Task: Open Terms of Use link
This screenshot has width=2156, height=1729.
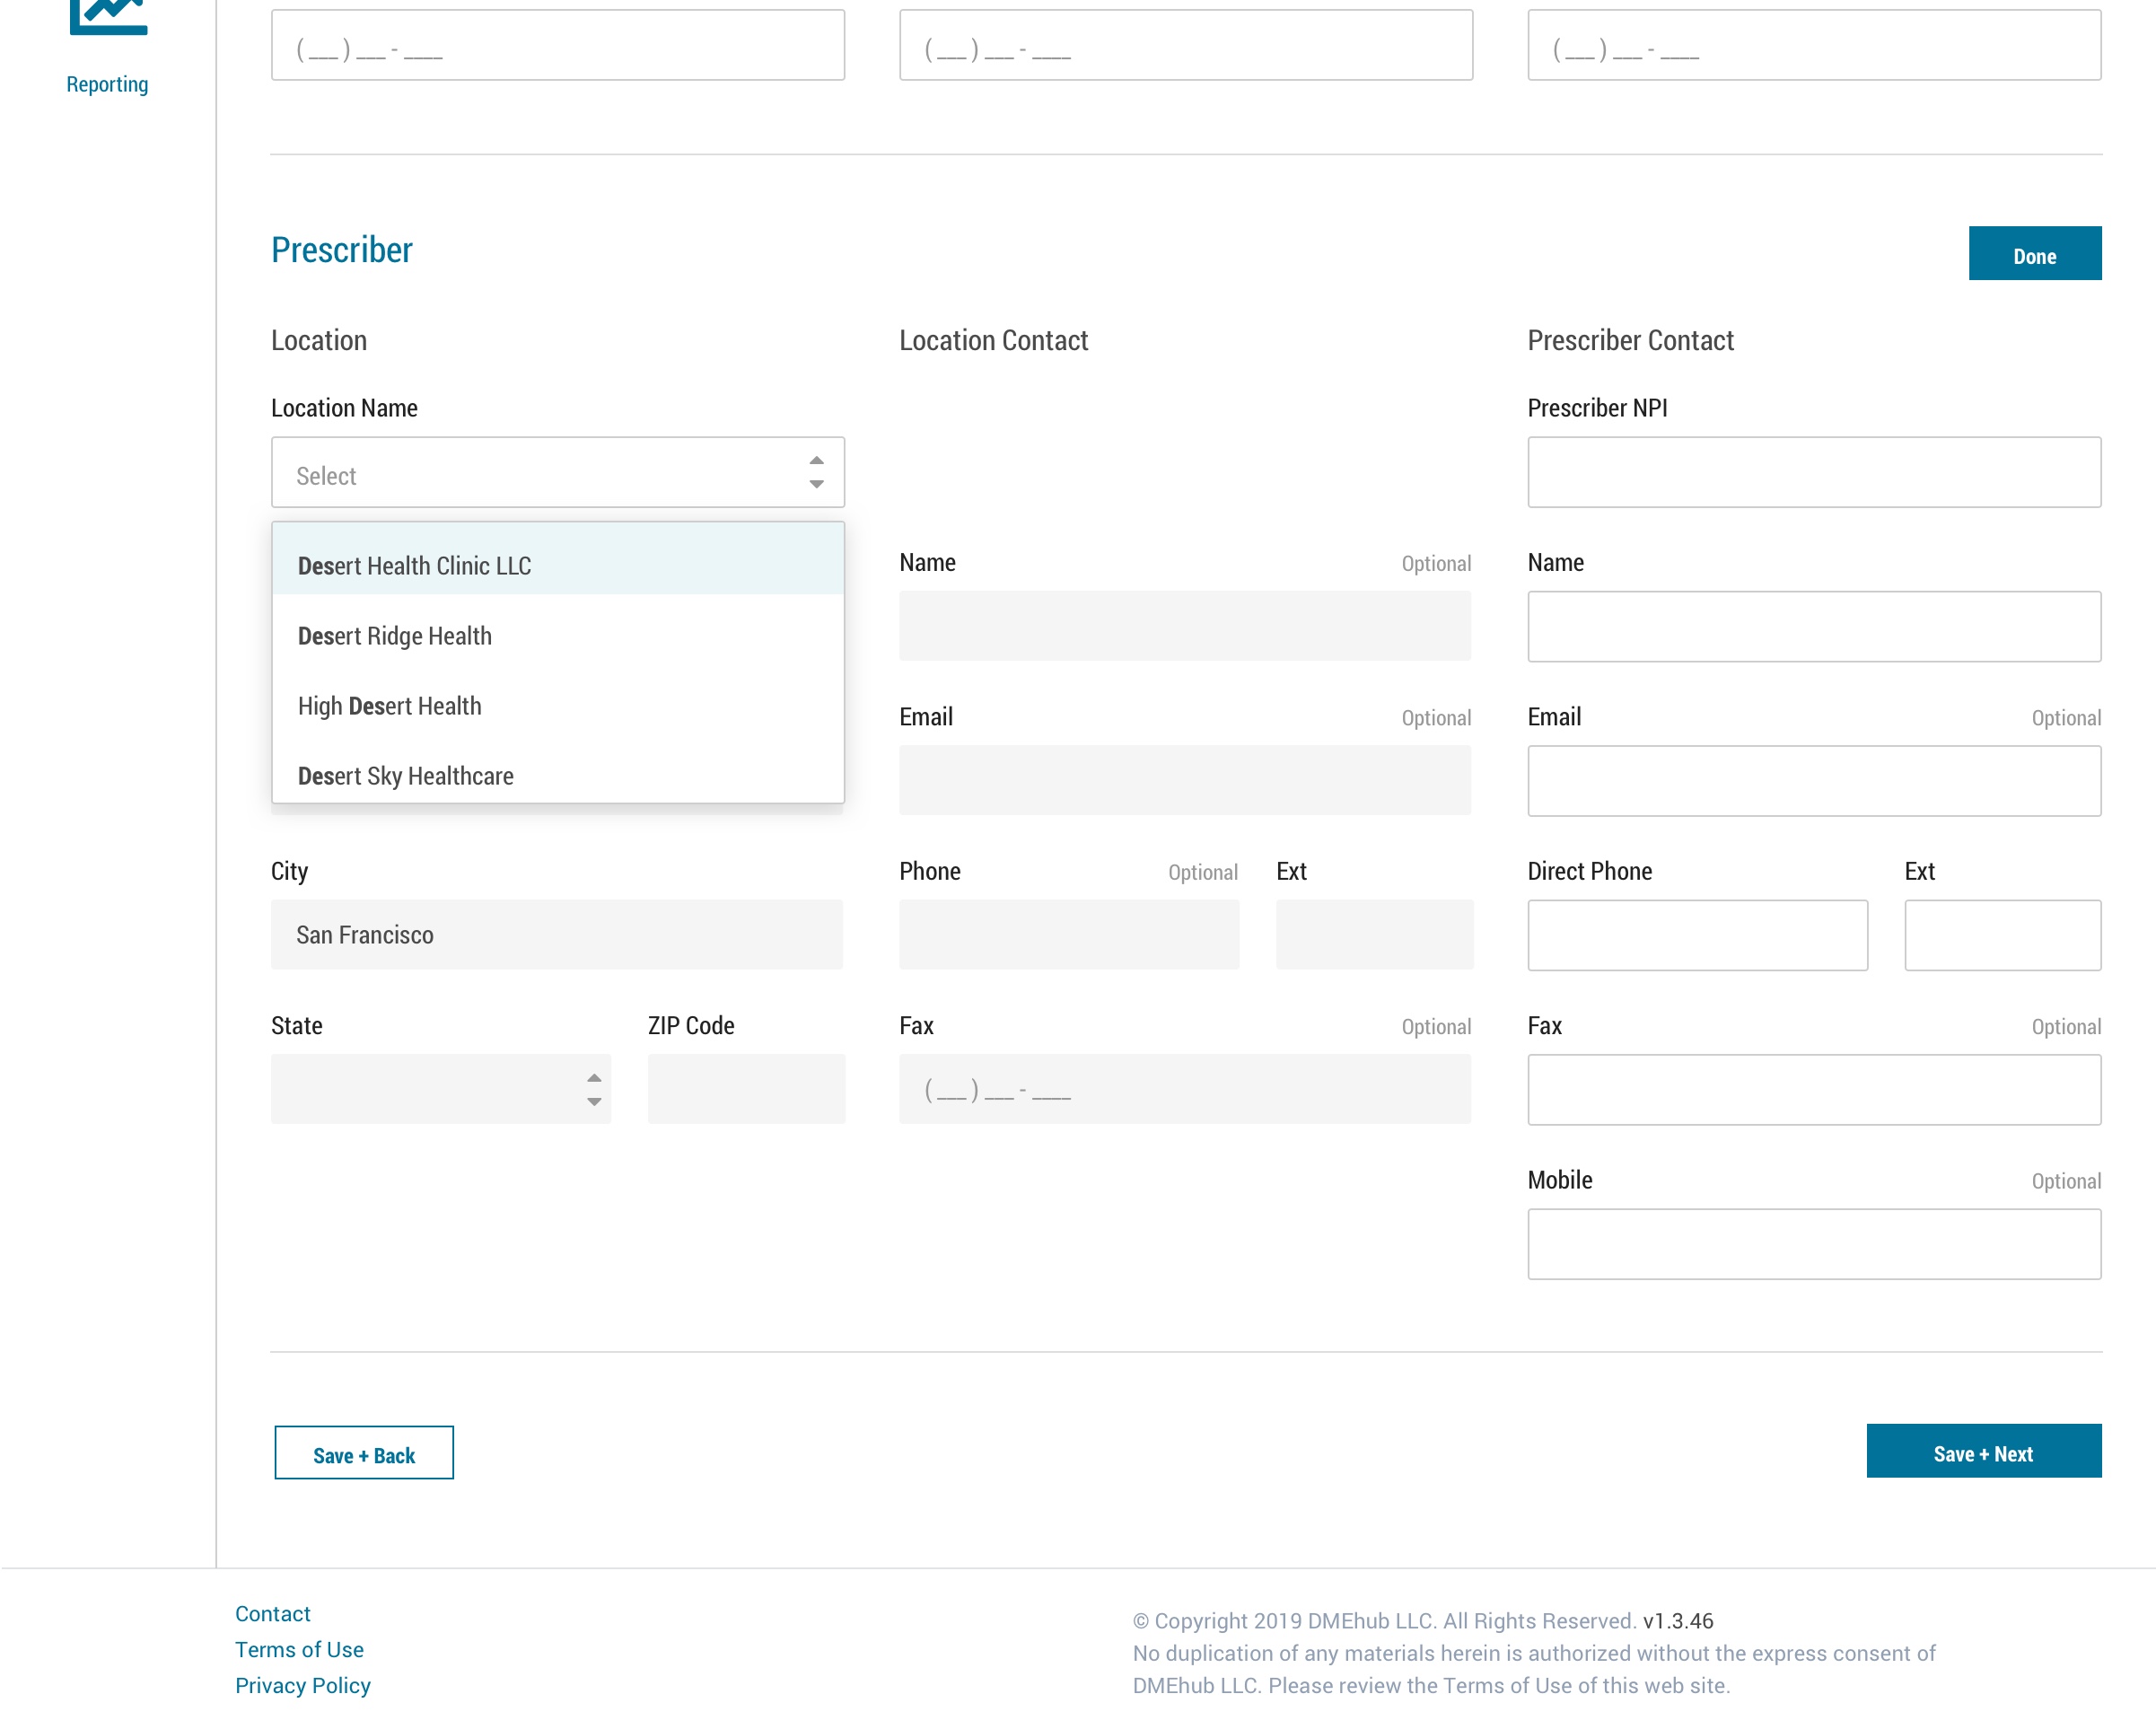Action: [299, 1649]
